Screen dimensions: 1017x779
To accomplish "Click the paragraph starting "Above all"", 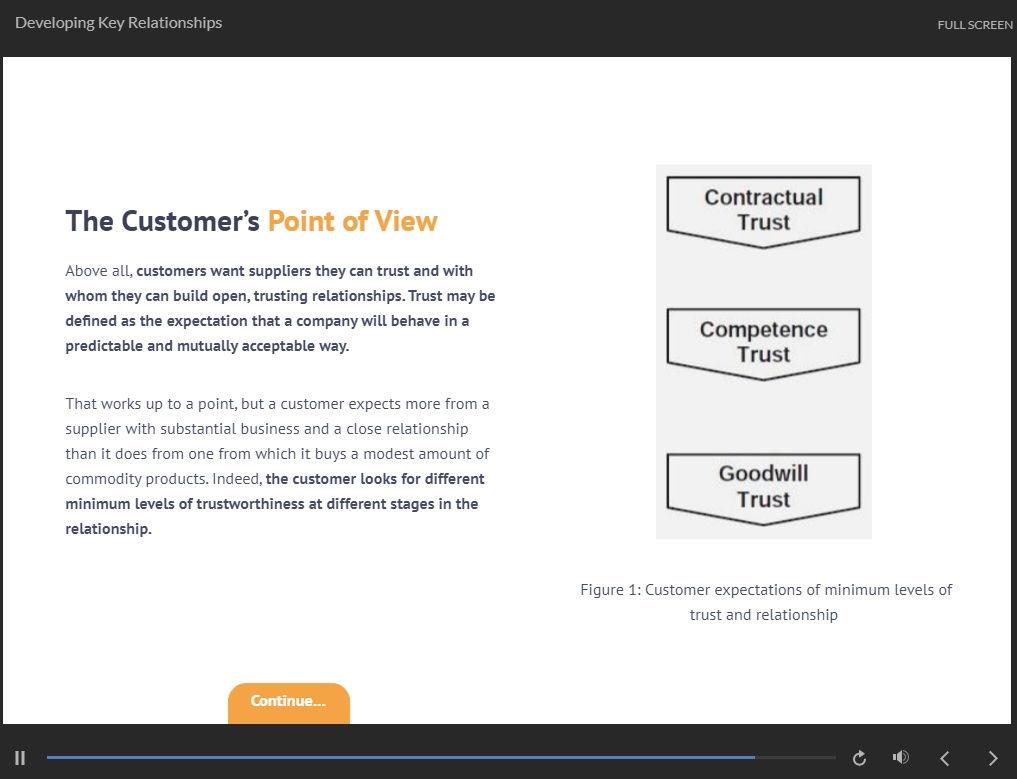I will pyautogui.click(x=280, y=308).
